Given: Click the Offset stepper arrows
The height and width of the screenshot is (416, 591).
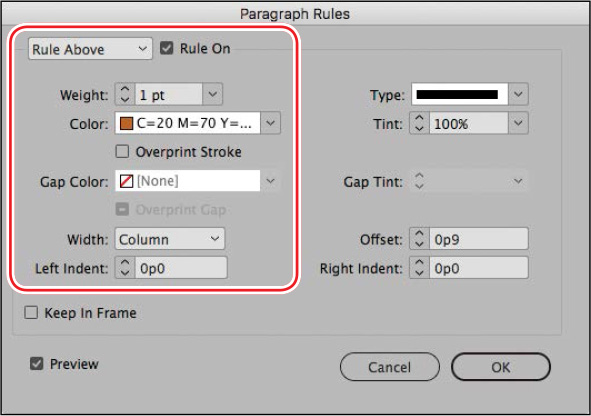Looking at the screenshot, I should click(420, 239).
